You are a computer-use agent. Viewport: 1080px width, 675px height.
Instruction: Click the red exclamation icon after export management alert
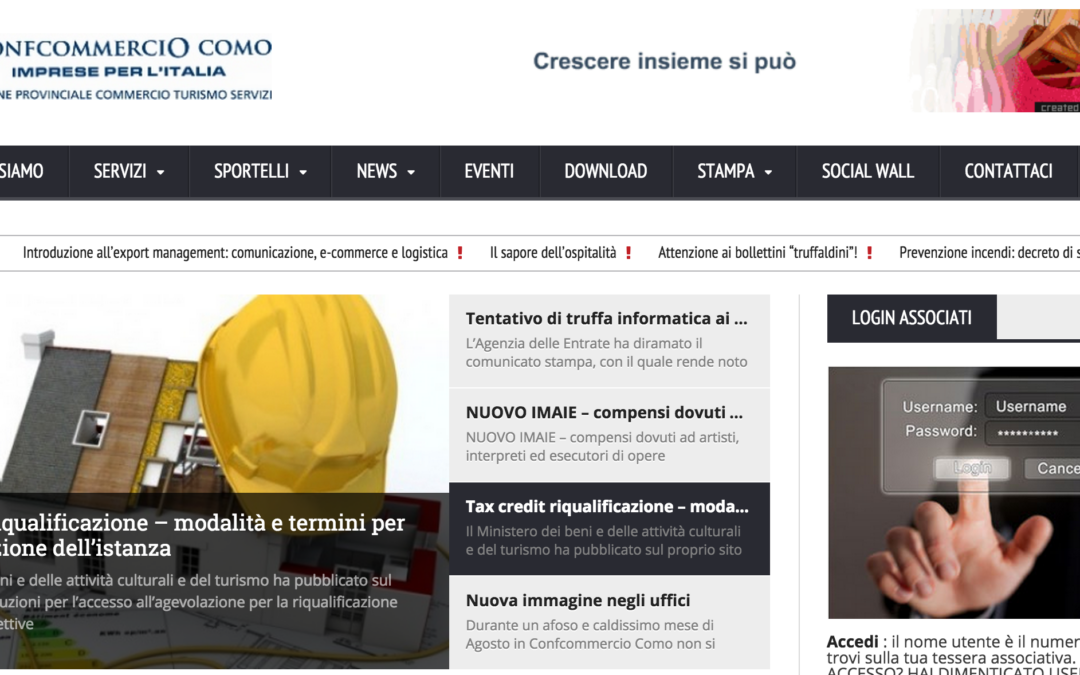pyautogui.click(x=460, y=252)
